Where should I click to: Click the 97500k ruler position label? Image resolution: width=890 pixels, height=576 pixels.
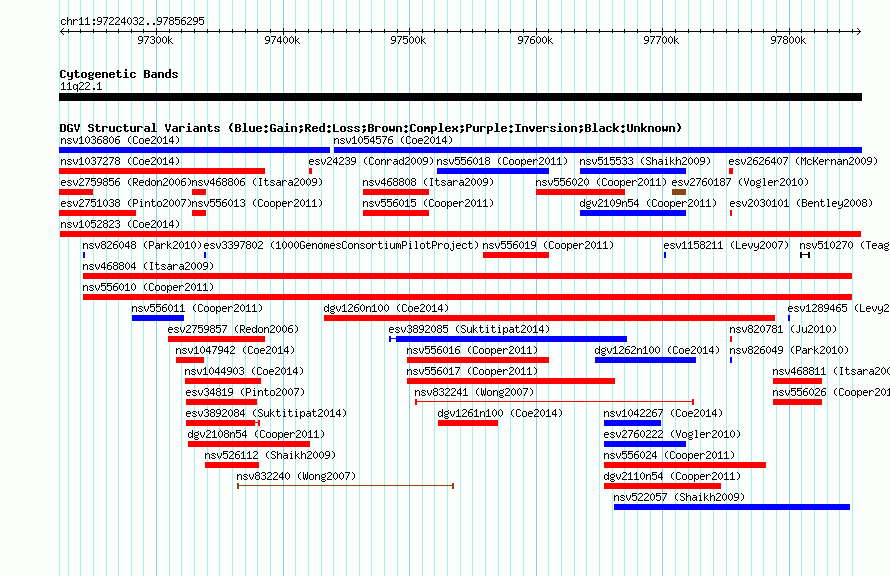coord(408,40)
